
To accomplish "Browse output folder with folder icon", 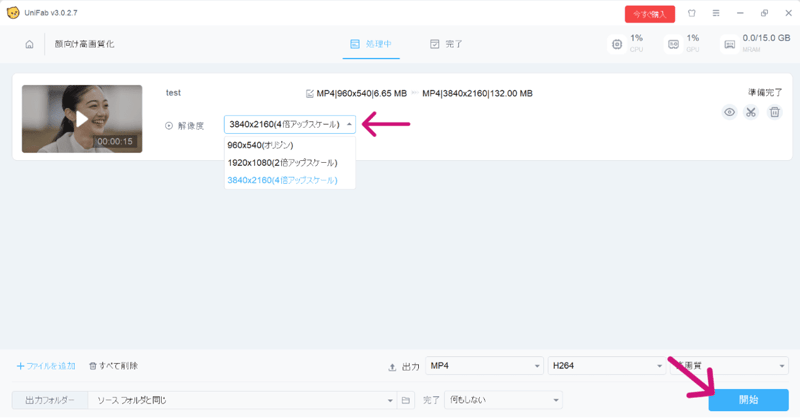I will (x=406, y=401).
